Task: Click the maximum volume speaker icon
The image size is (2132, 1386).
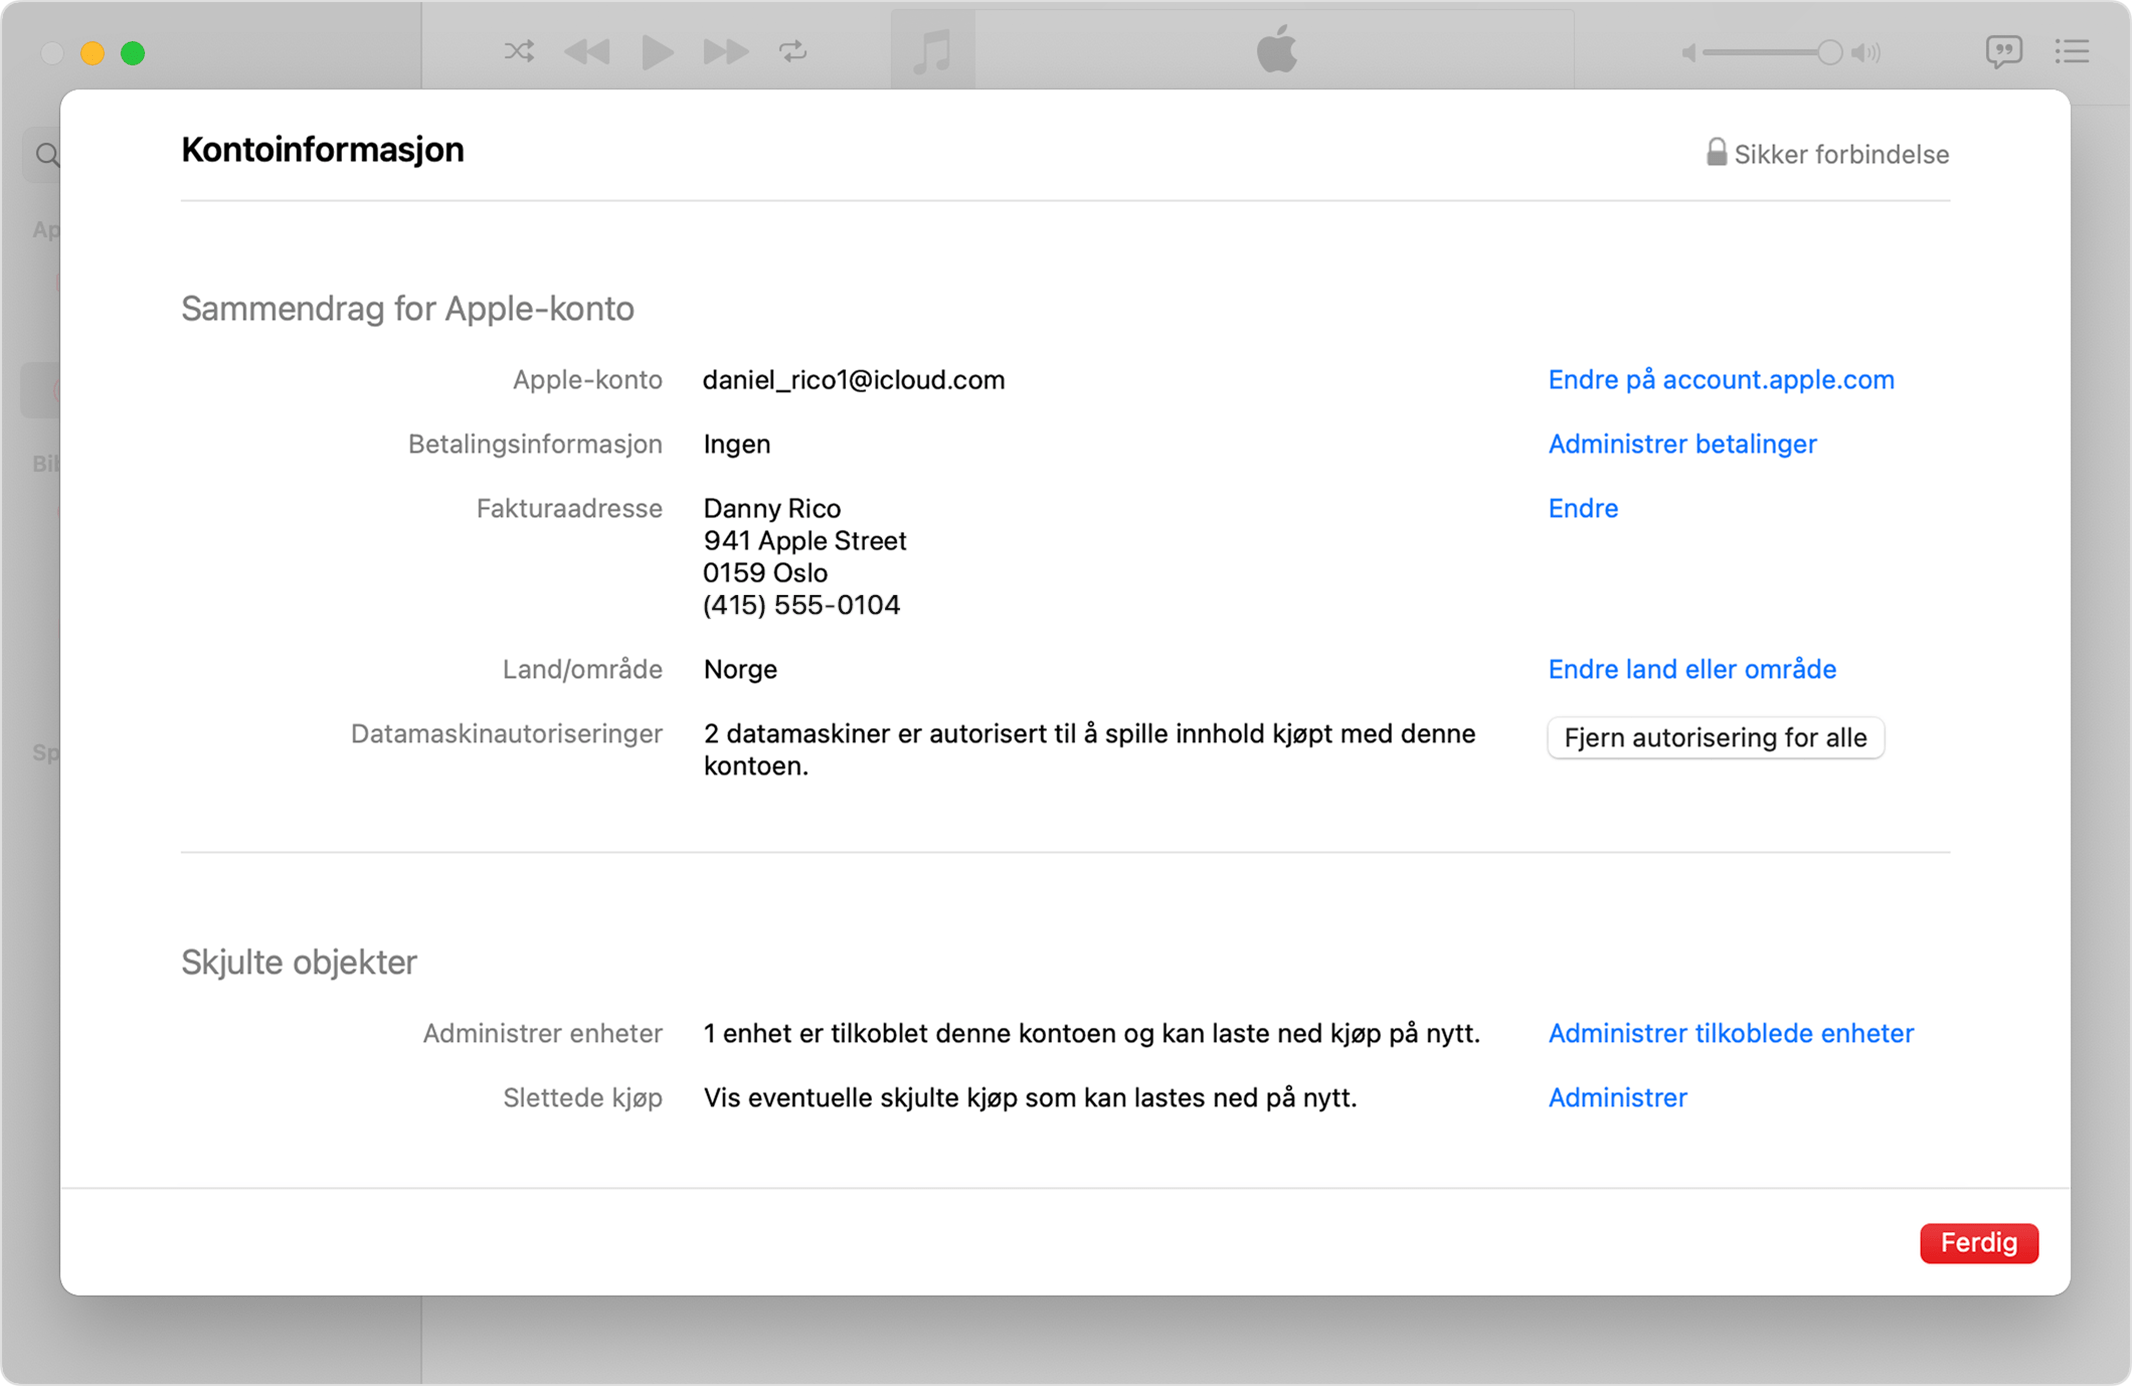Action: tap(1866, 53)
